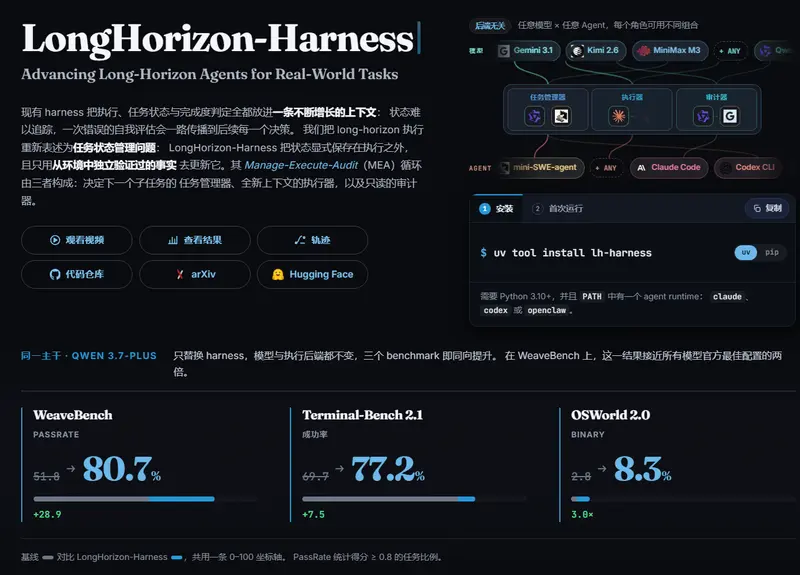Viewport: 800px width, 575px height.
Task: Click the orange starburst logo under 执行器
Action: click(618, 116)
